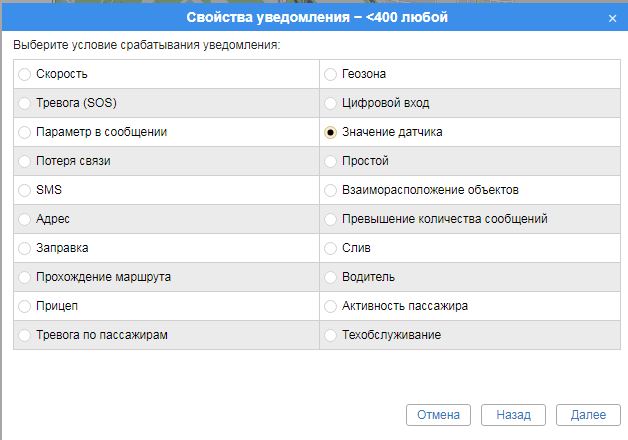
Task: Click the Значение датчика radio button
Action: click(x=331, y=132)
